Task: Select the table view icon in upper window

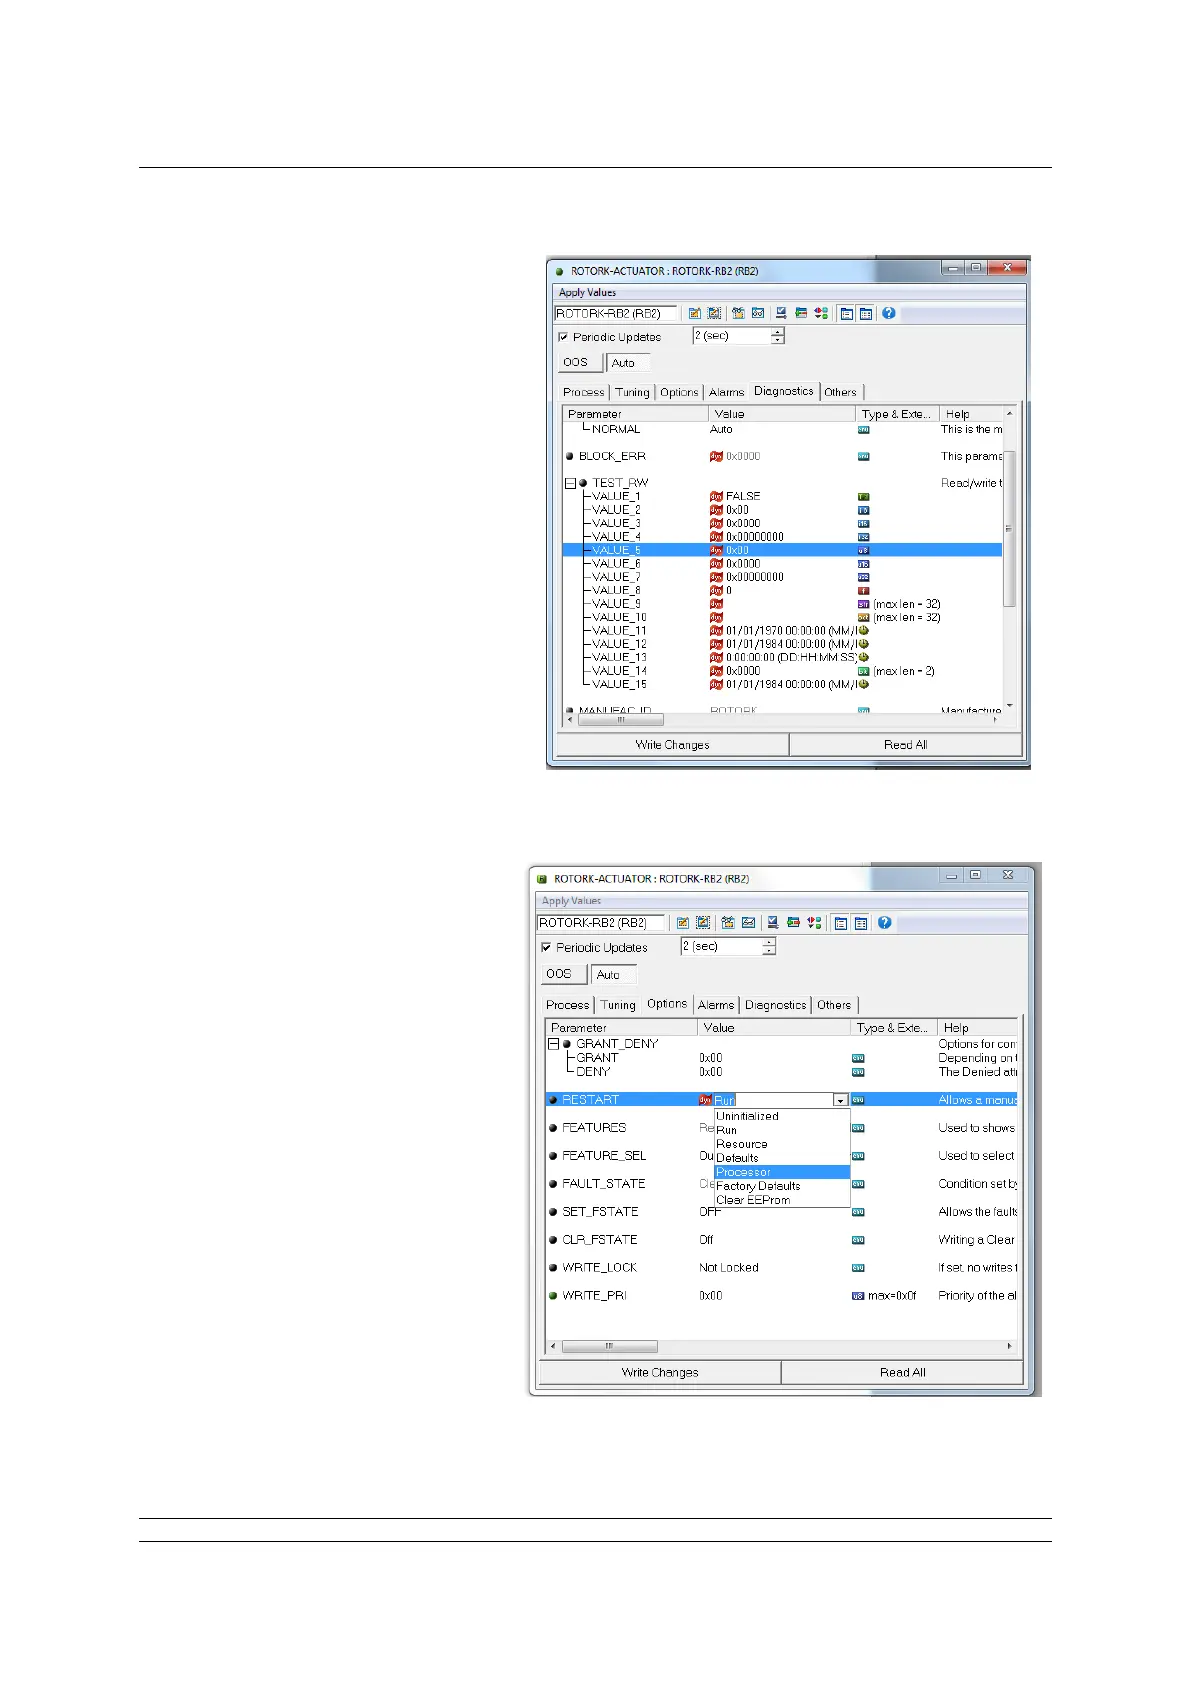Action: [866, 313]
